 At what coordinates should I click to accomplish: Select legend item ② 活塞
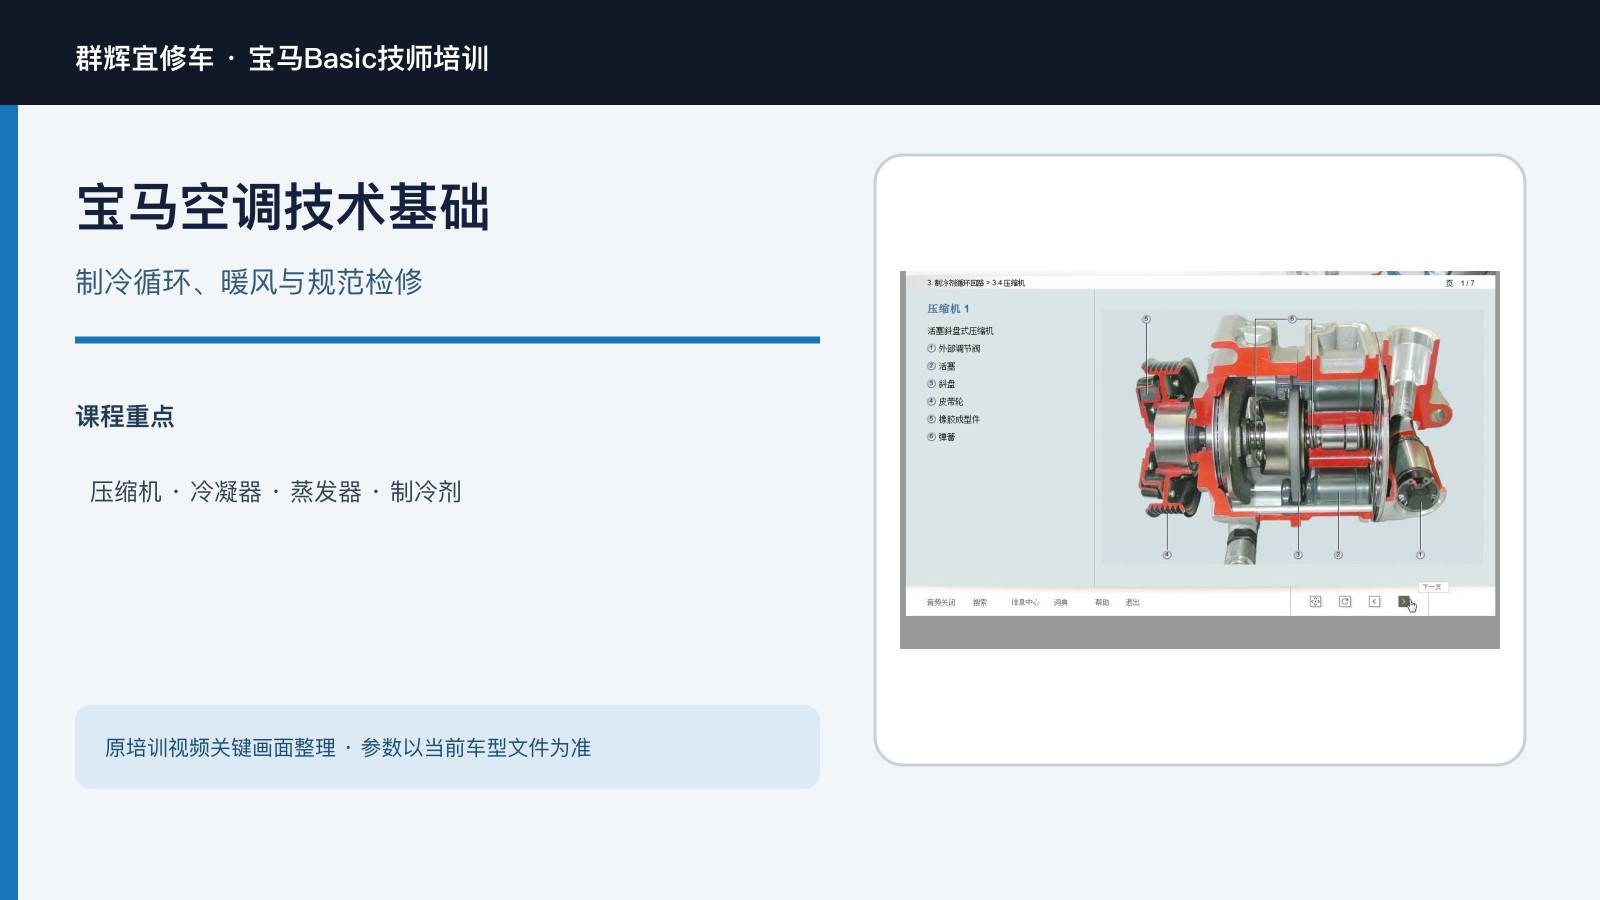click(941, 367)
